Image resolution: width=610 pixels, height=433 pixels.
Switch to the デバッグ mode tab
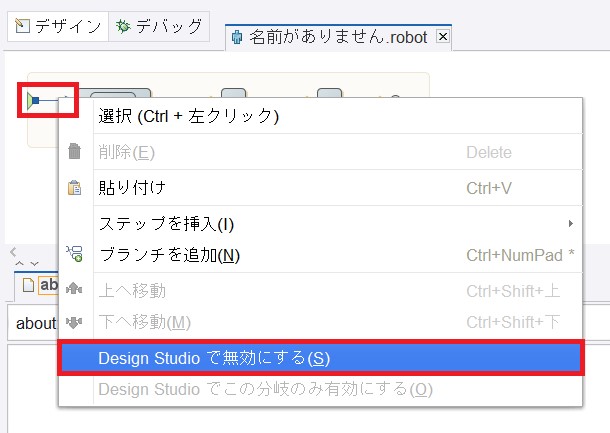(159, 26)
